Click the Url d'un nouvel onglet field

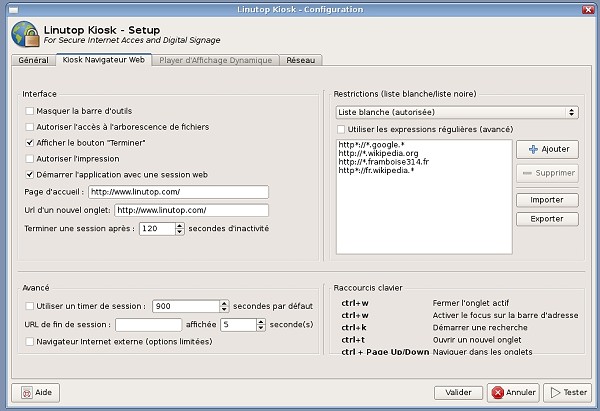click(x=191, y=210)
